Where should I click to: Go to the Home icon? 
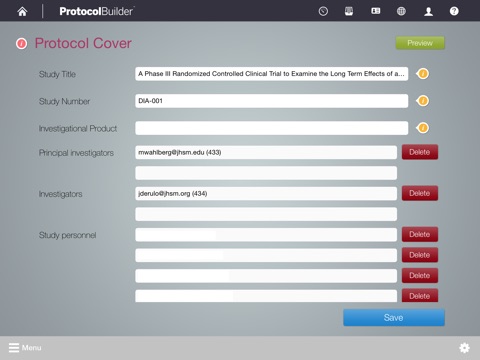[22, 12]
